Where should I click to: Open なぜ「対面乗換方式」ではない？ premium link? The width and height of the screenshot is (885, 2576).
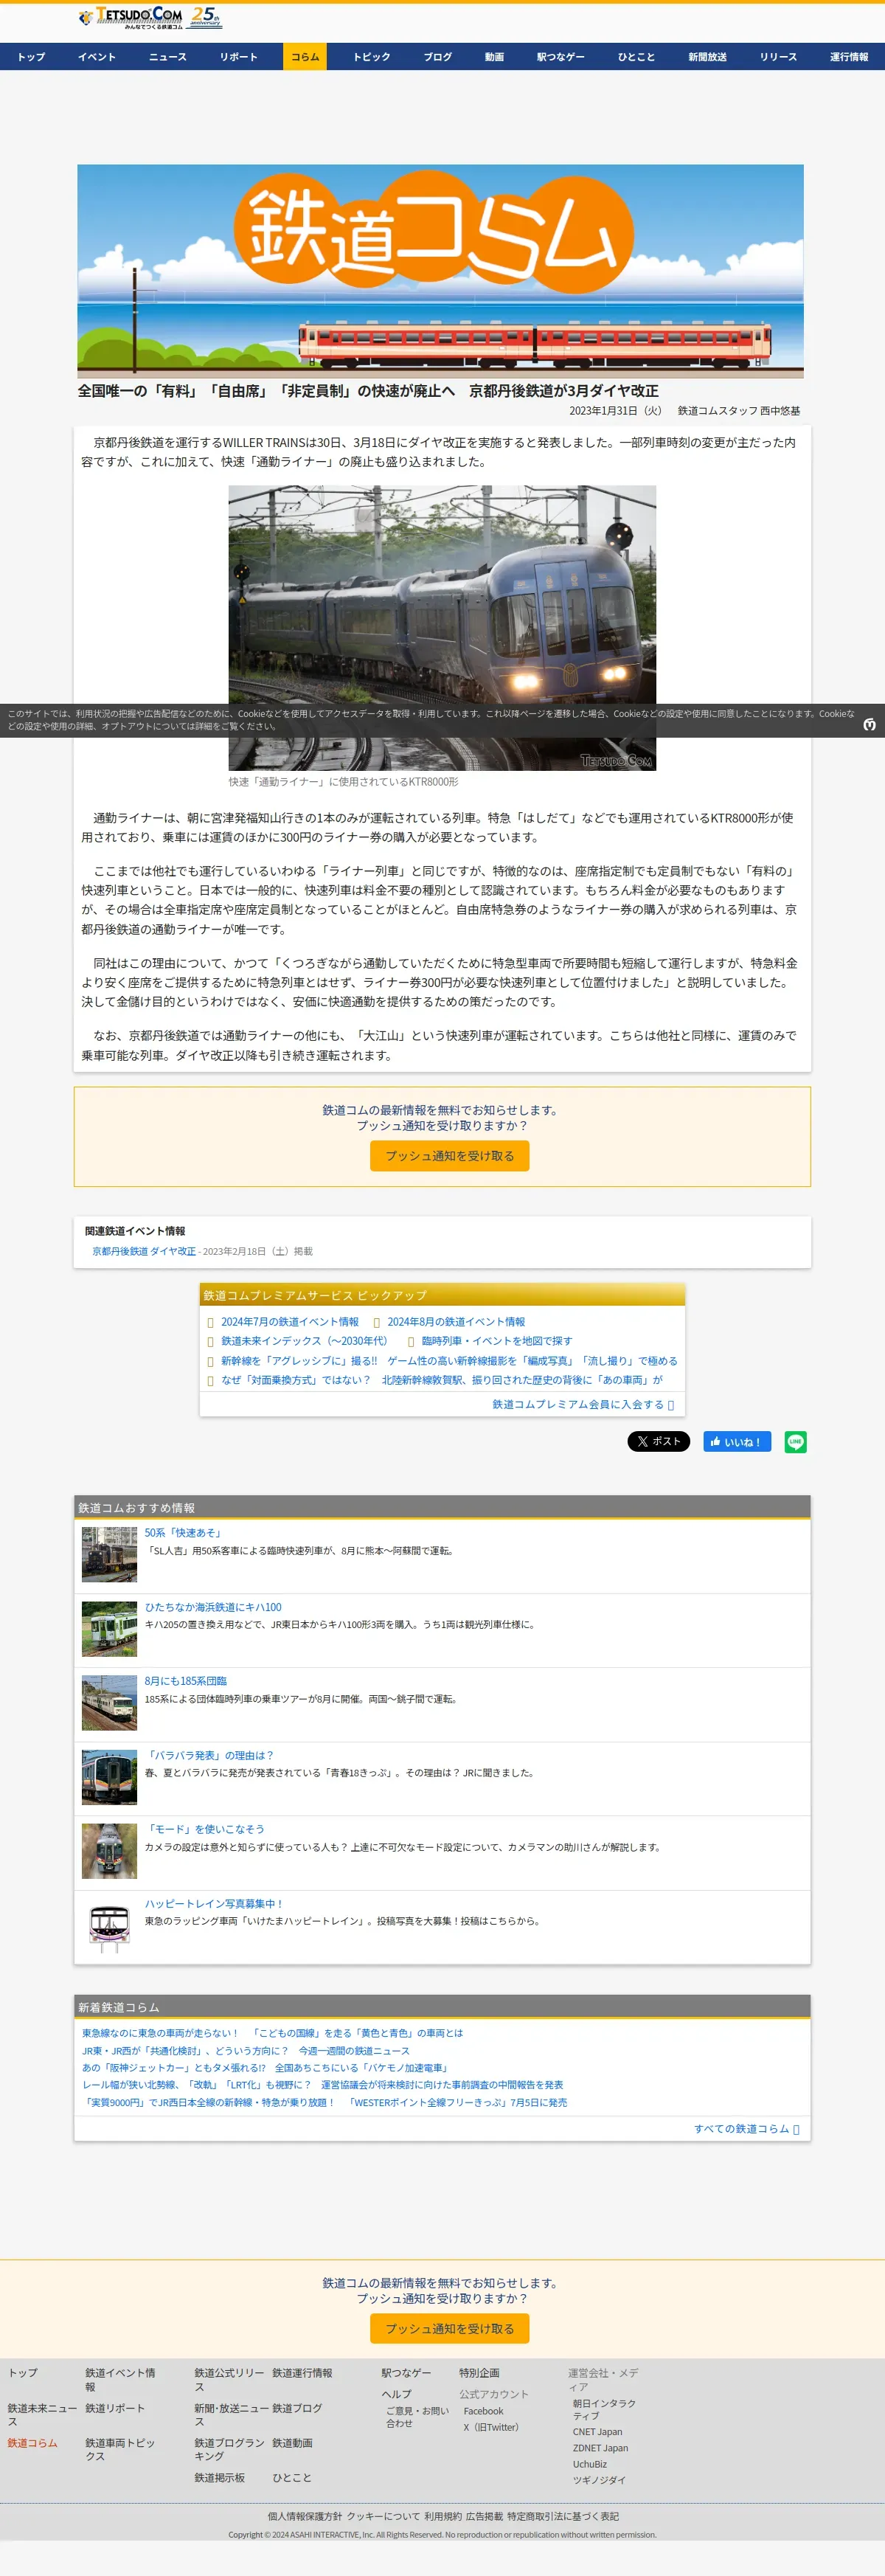442,1379
